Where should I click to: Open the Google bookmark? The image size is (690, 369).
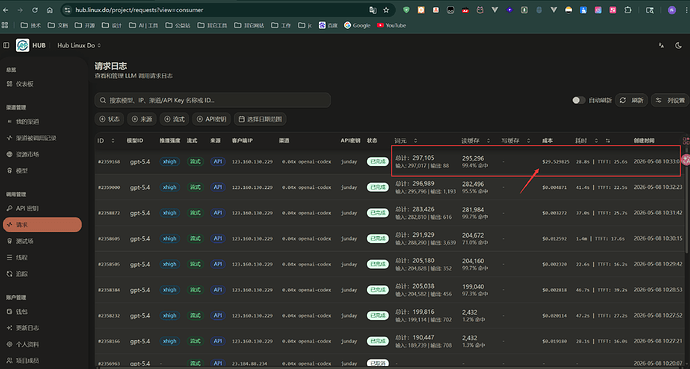[x=357, y=26]
